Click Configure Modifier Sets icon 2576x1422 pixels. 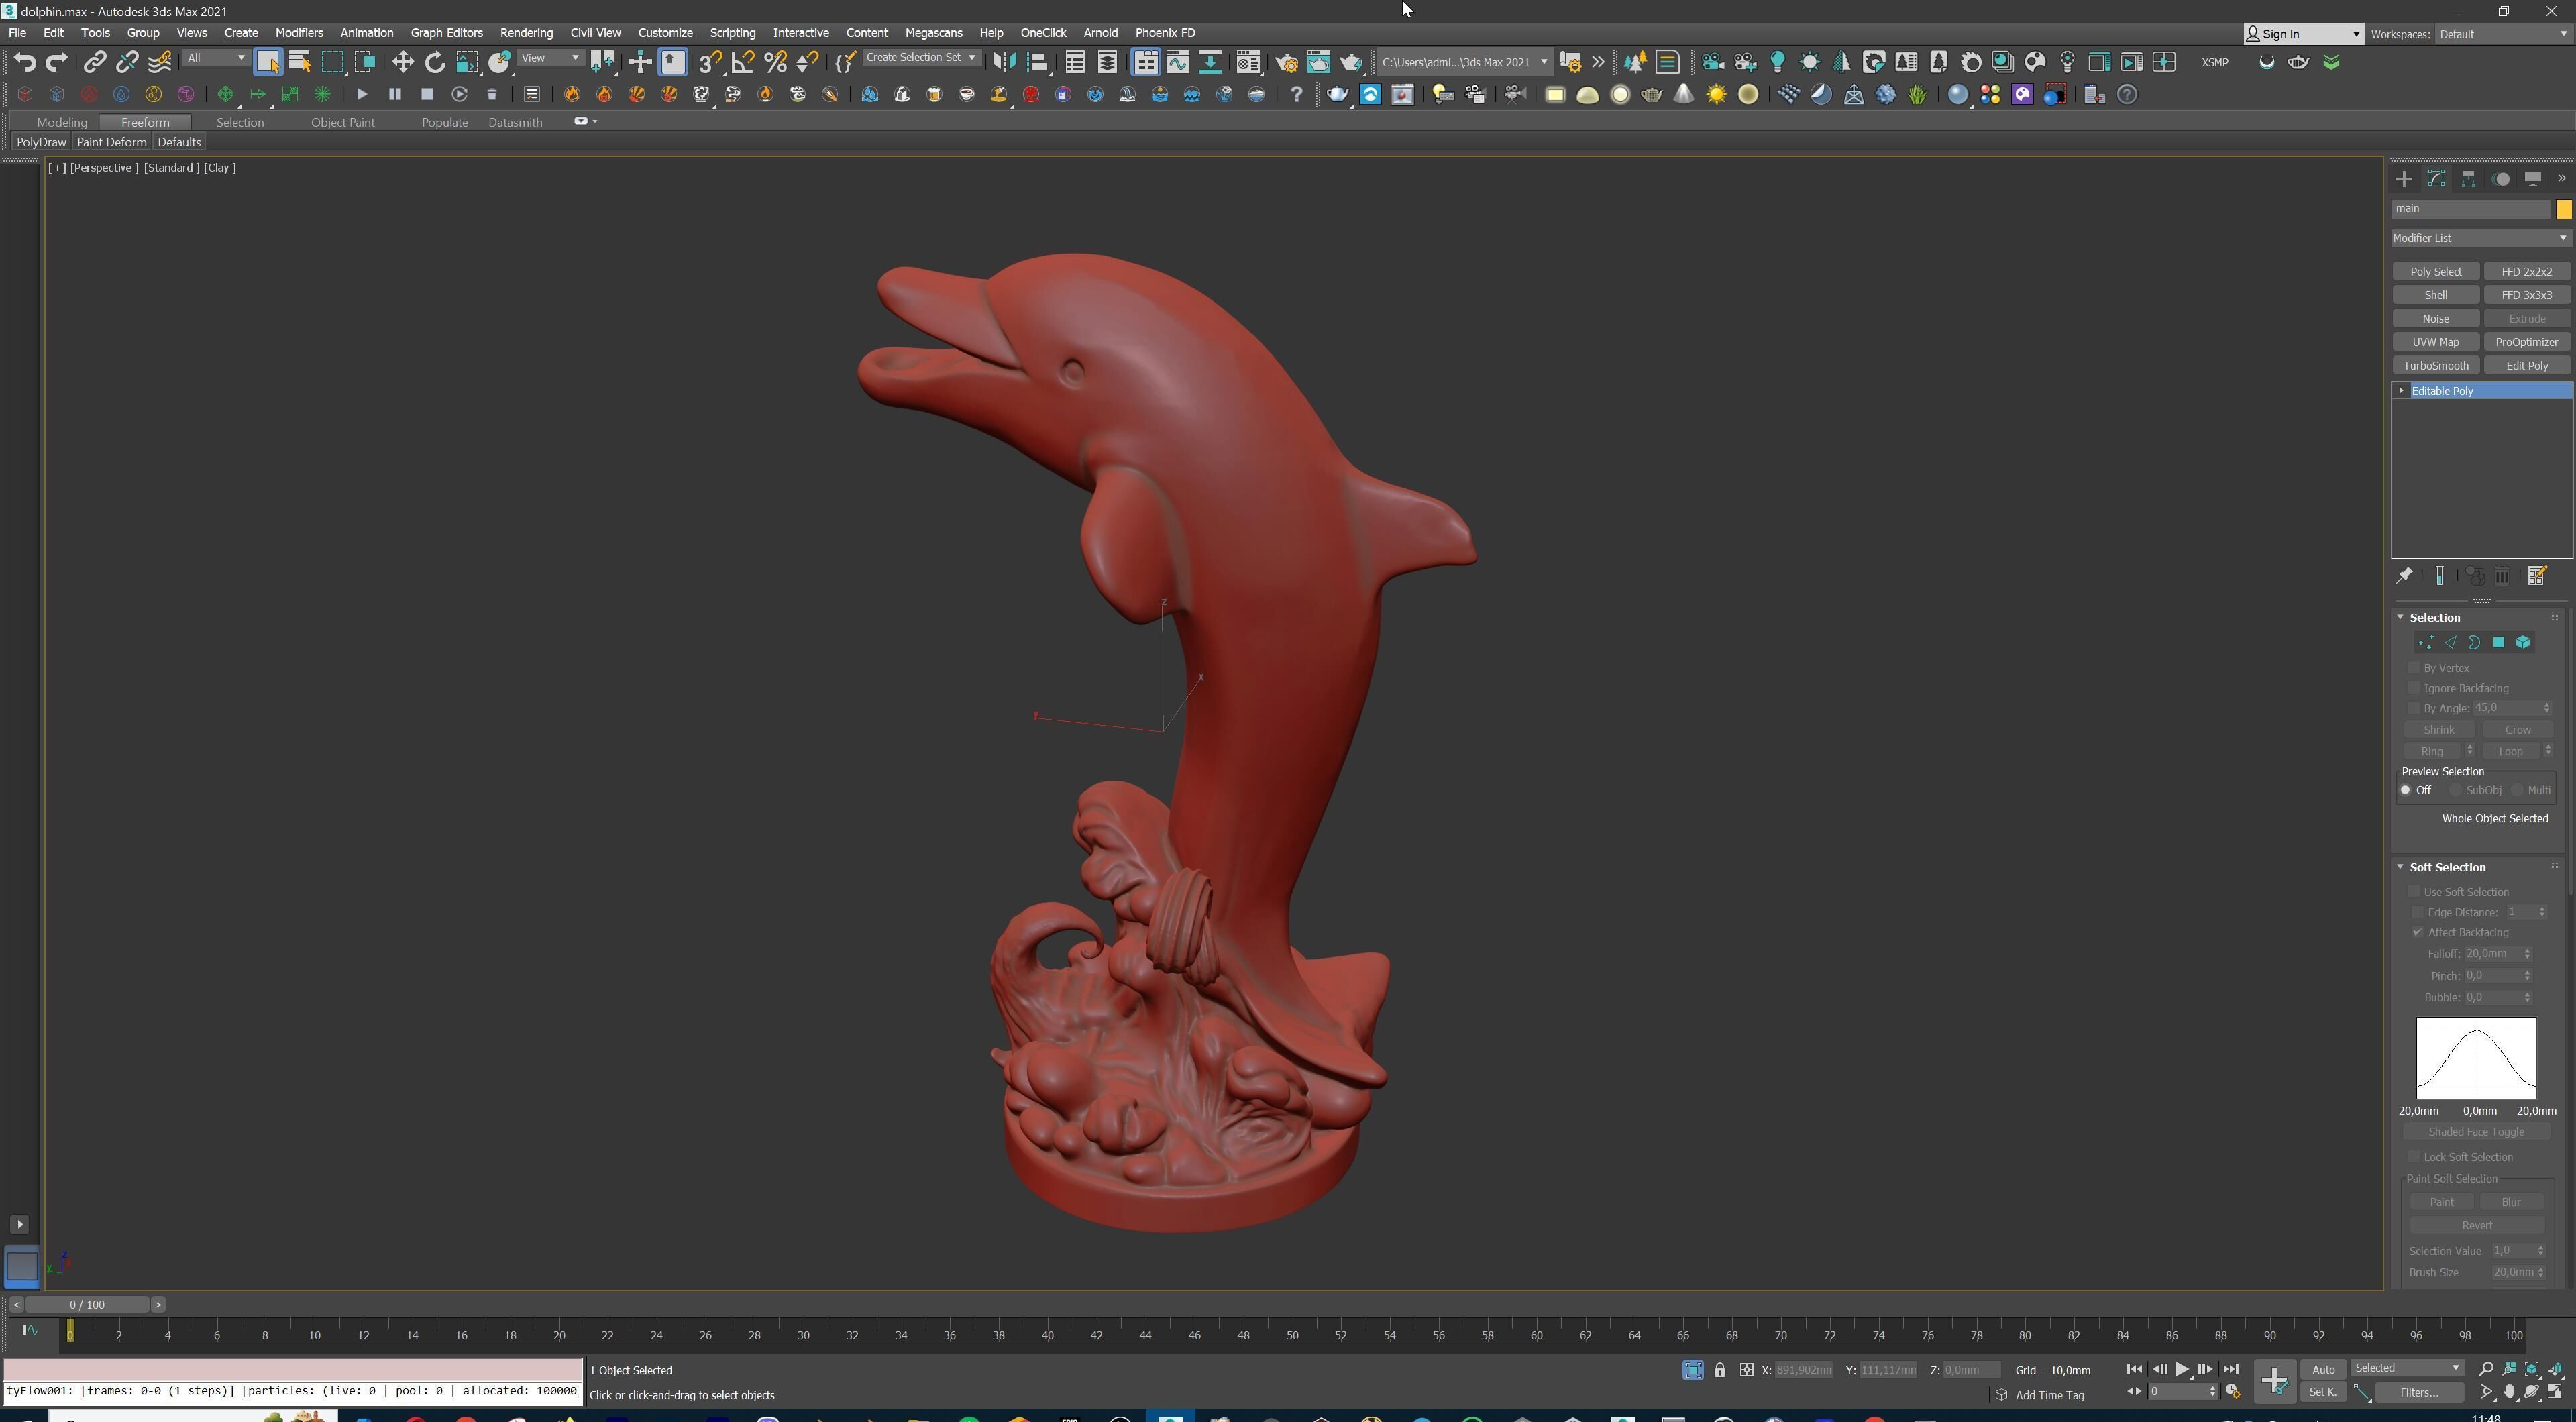[x=2537, y=575]
